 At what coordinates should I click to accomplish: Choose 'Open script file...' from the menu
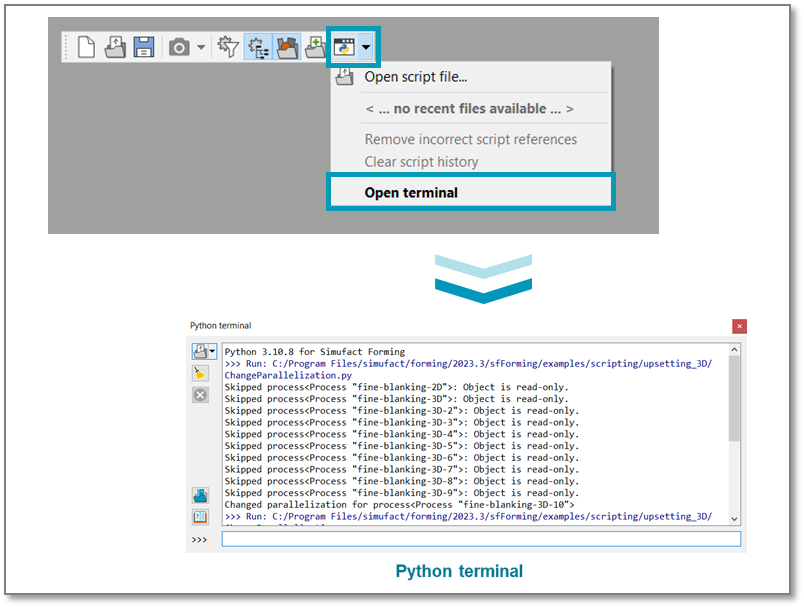tap(415, 77)
